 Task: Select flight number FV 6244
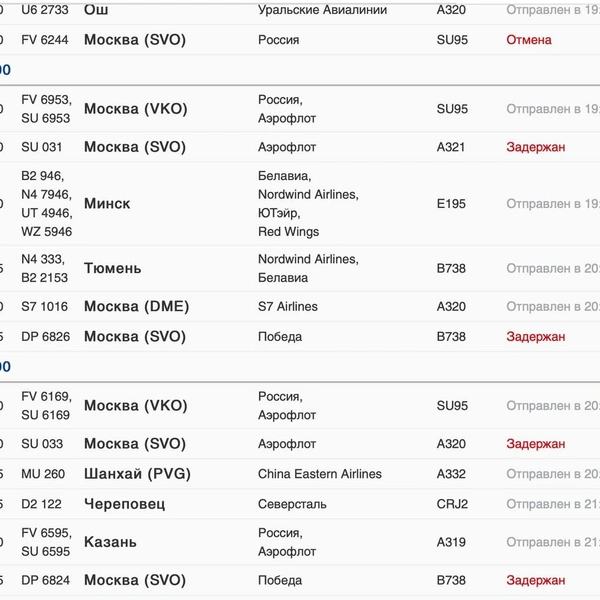45,40
